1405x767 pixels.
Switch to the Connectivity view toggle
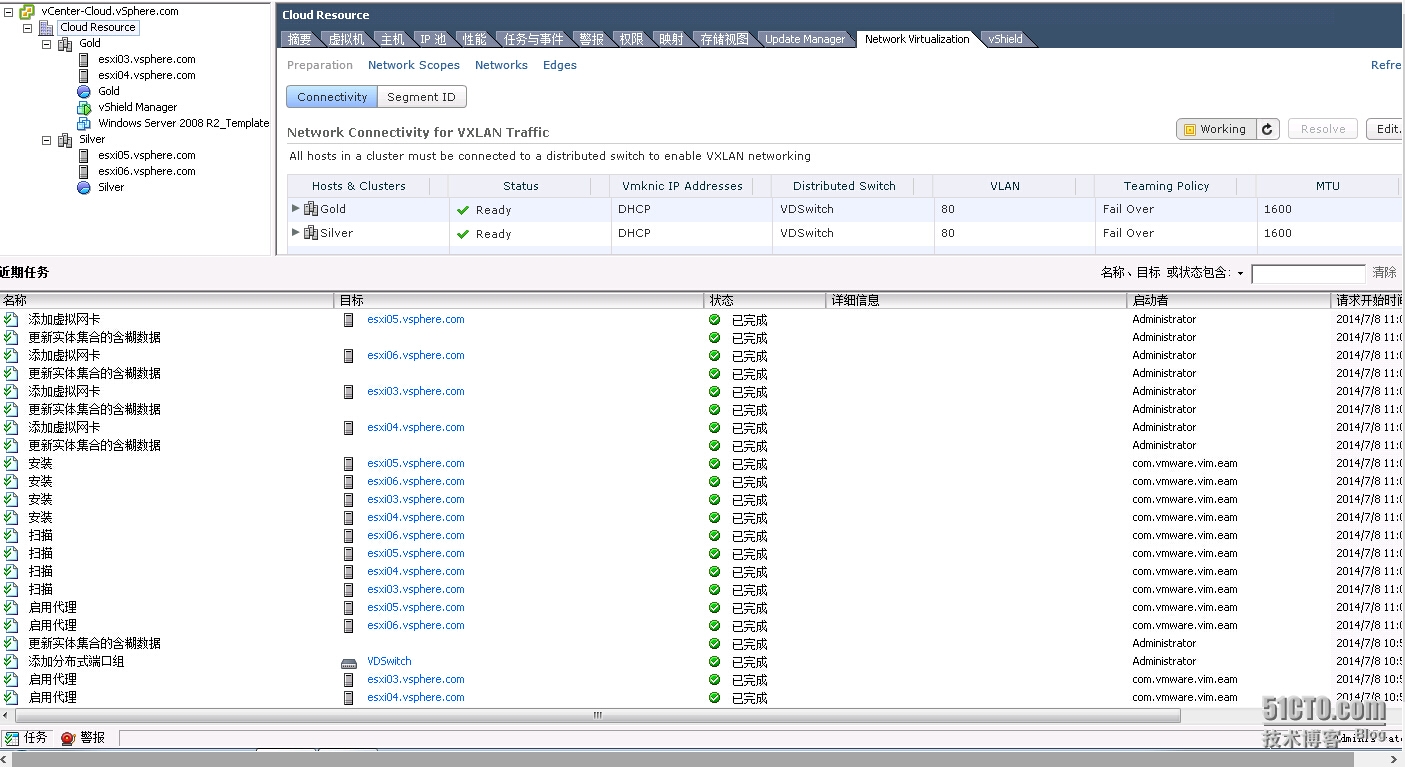[332, 97]
